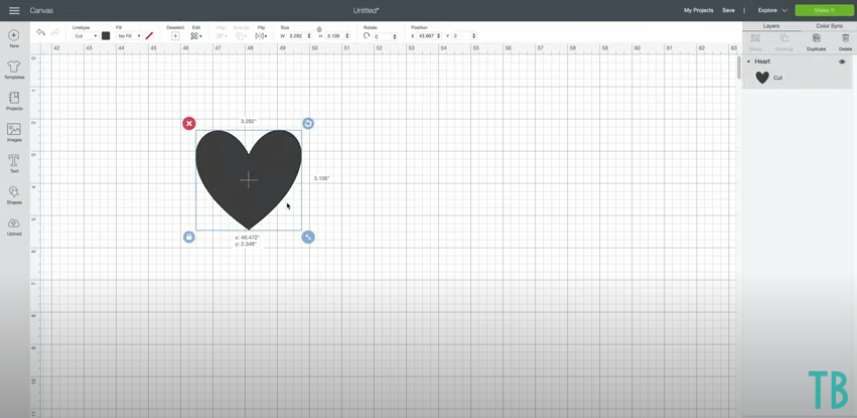
Task: Click the red delete handle on heart
Action: [189, 123]
